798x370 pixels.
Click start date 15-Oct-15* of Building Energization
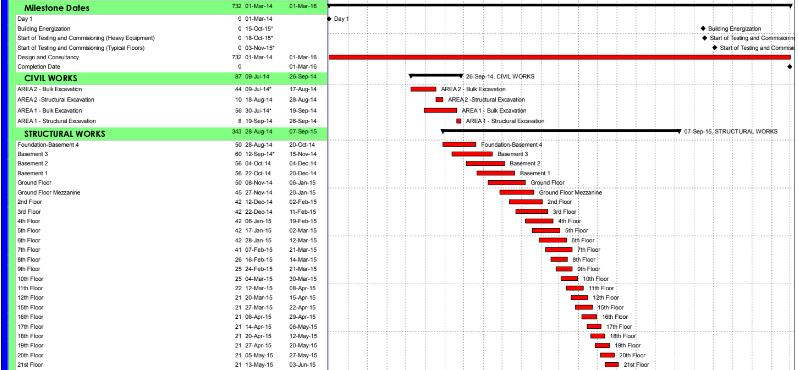(x=259, y=29)
